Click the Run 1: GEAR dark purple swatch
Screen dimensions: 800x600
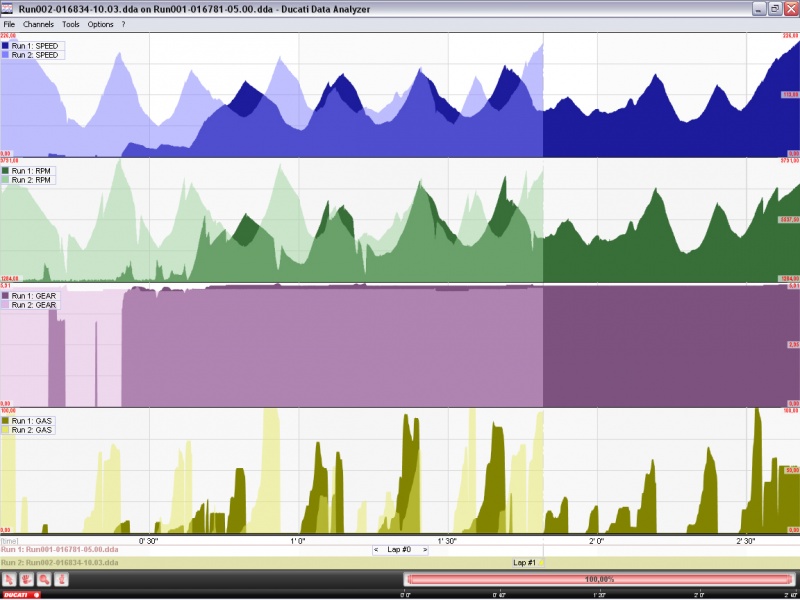6,296
